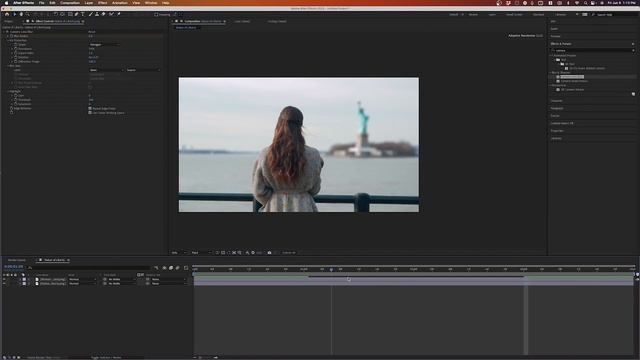Switch to the Project panel tab
The image size is (640, 360).
[9, 21]
